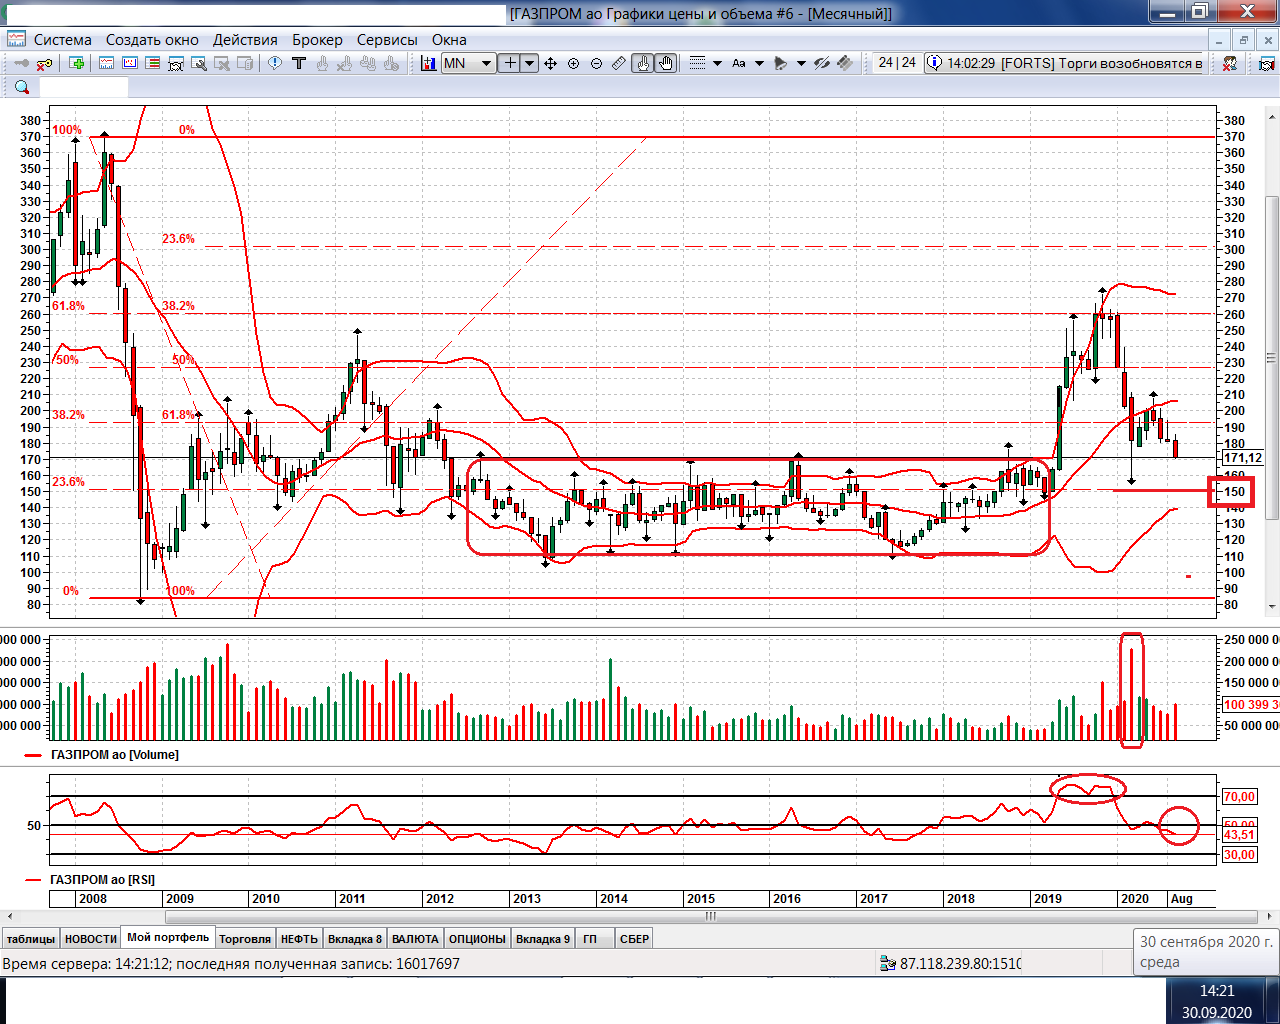The width and height of the screenshot is (1280, 1024).
Task: Click the zoom in plus circle icon
Action: click(573, 63)
